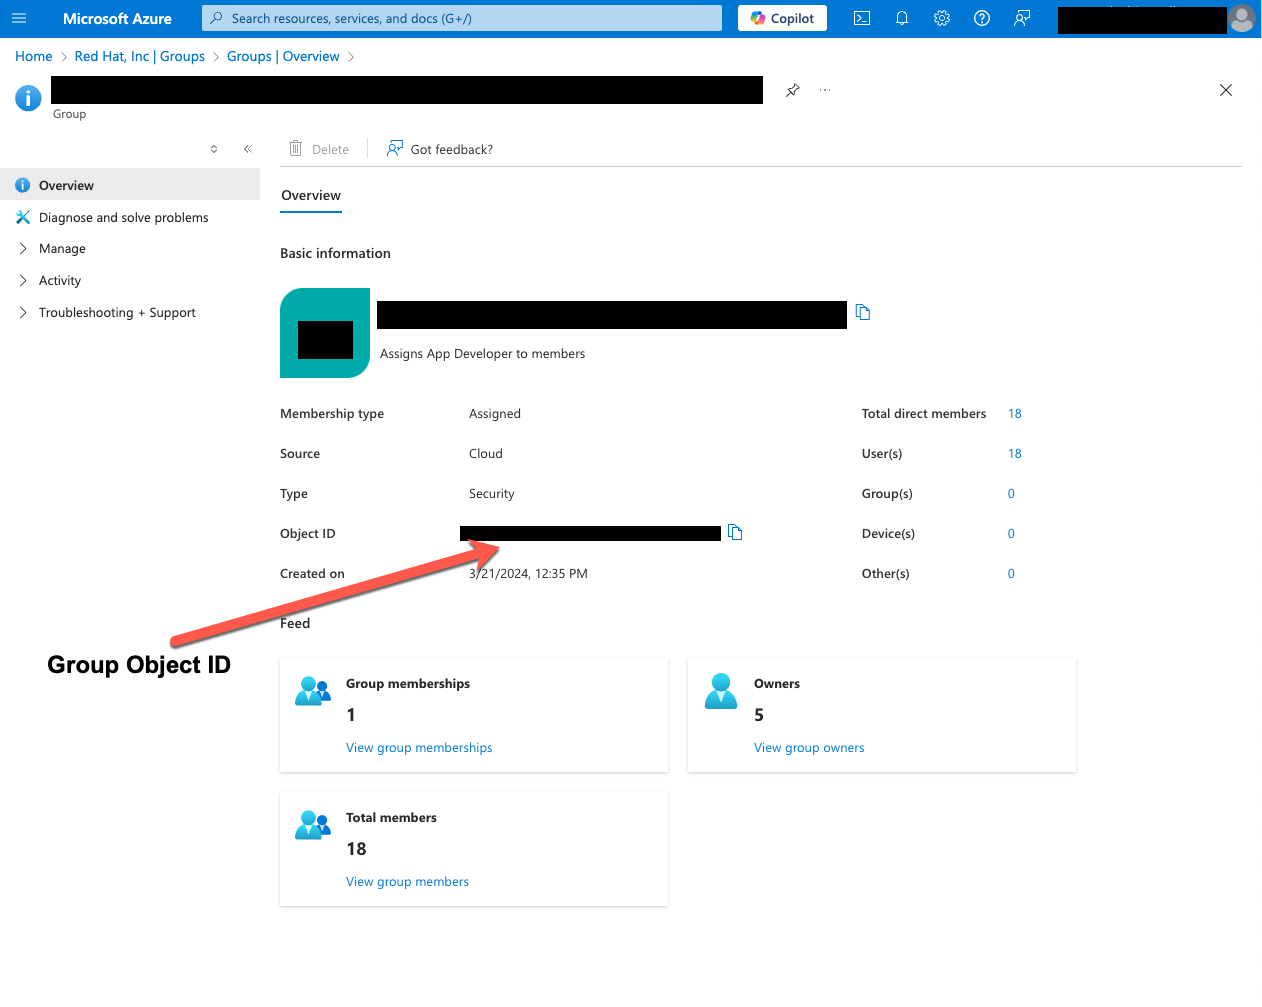Open Azure Cloud Shell from the top bar

pos(861,18)
